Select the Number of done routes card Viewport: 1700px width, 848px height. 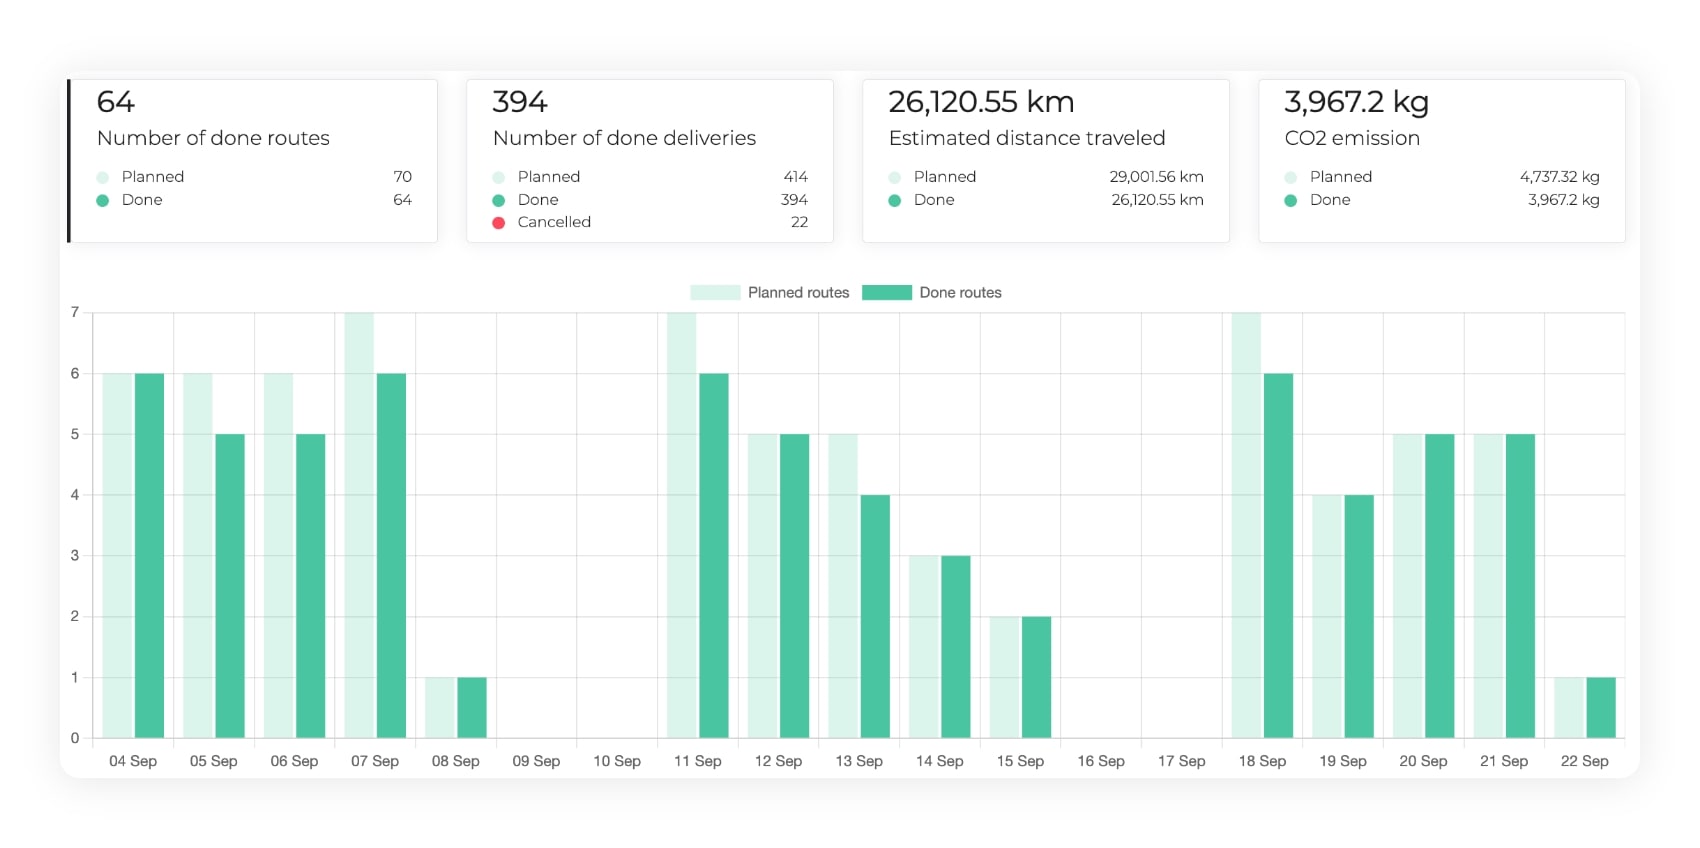[253, 160]
